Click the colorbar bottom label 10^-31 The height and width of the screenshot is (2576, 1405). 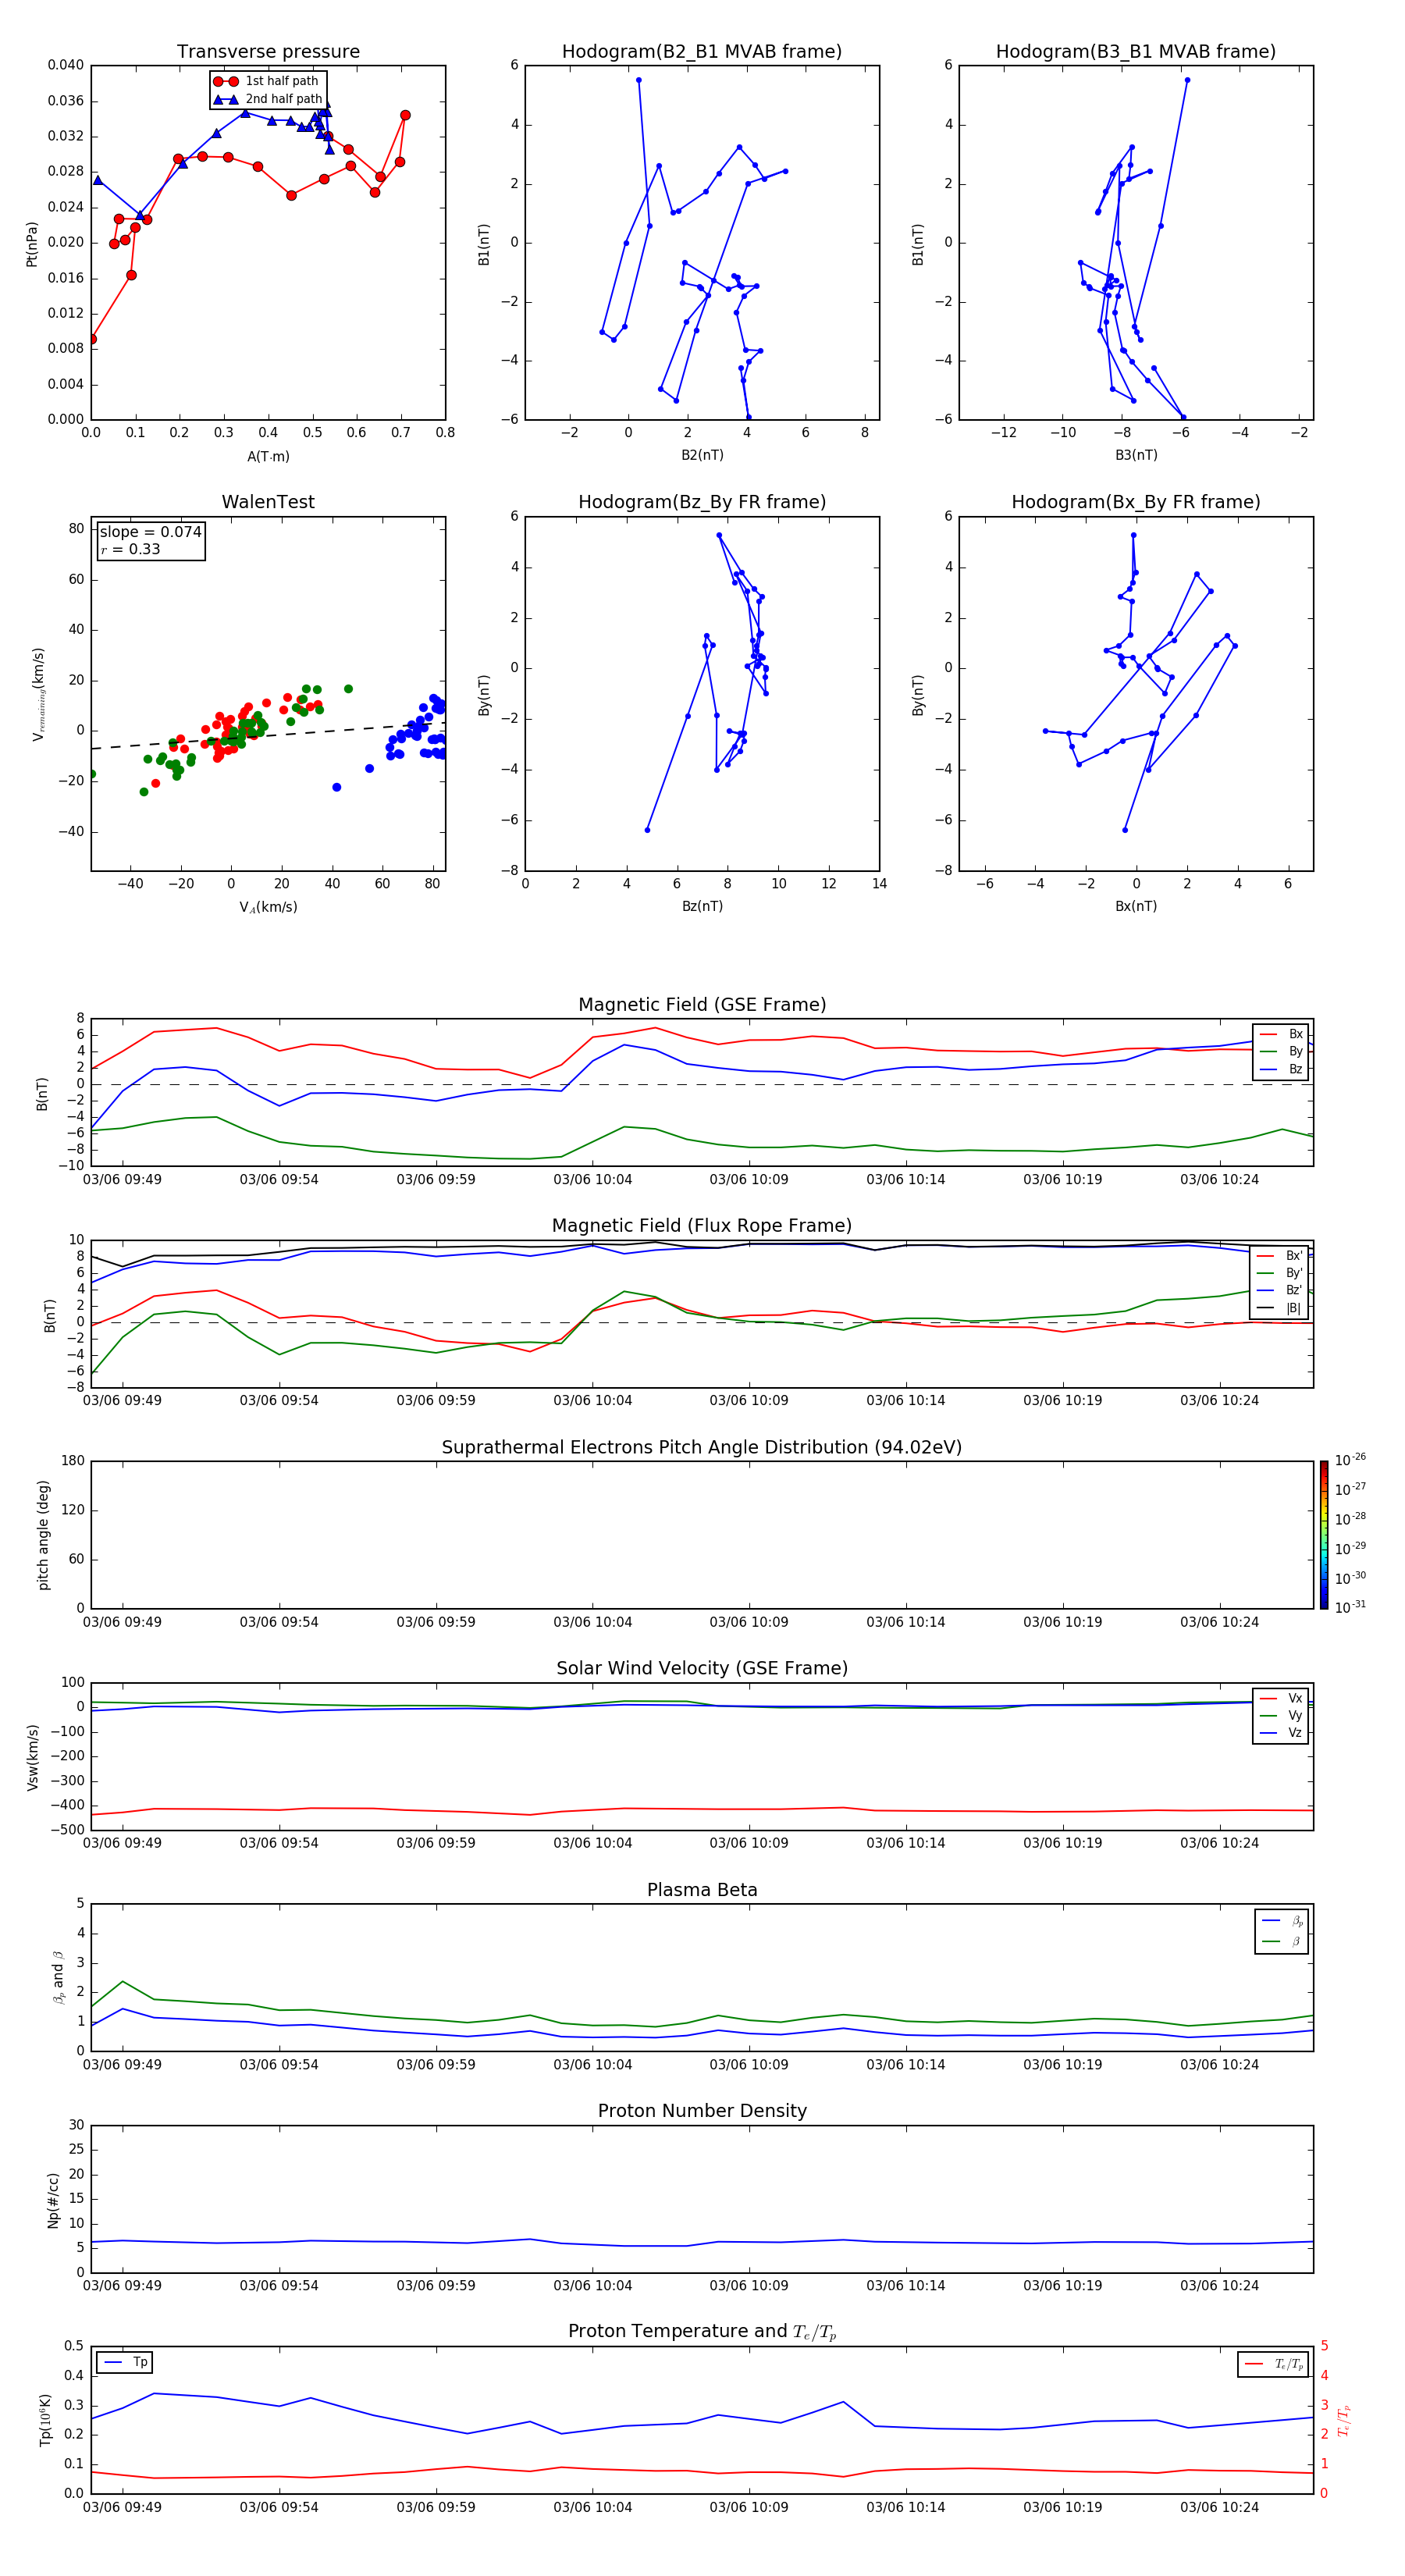coord(1350,1607)
